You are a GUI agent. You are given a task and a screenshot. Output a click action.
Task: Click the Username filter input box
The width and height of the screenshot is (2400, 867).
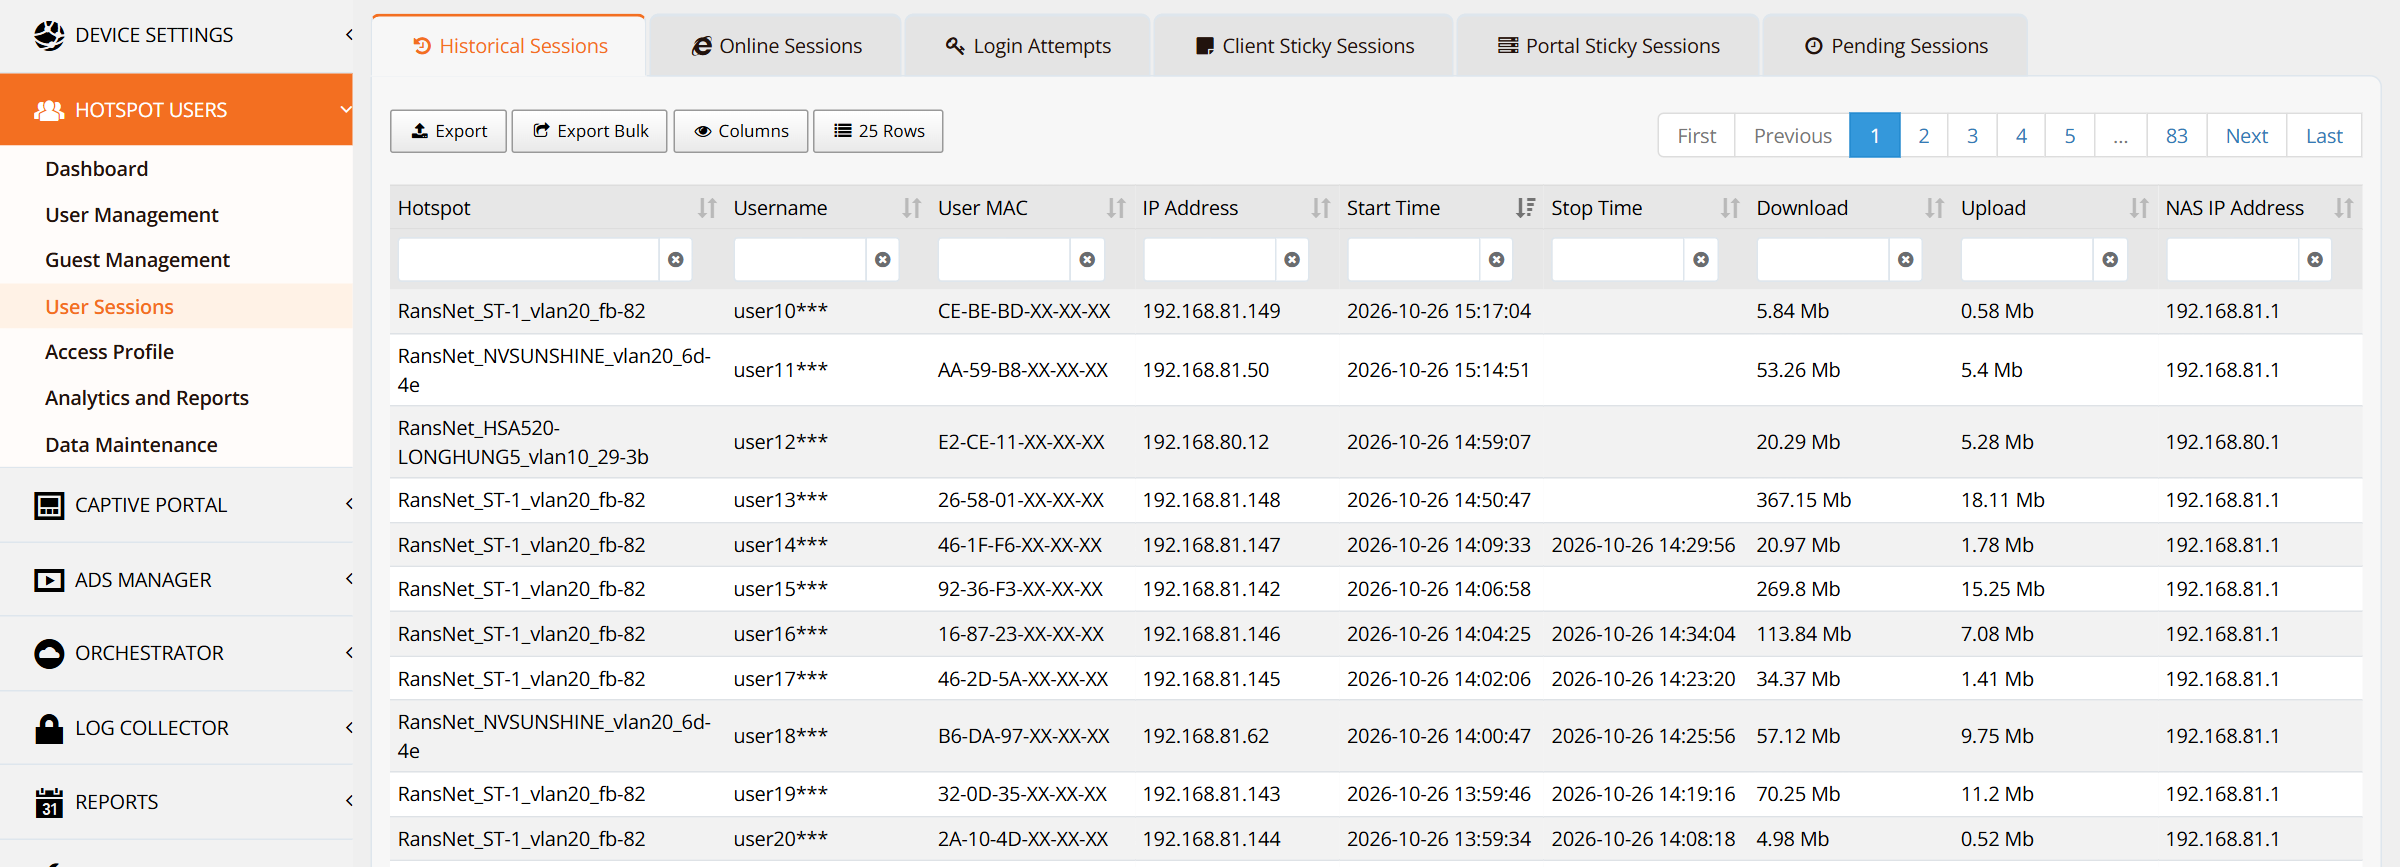coord(800,260)
